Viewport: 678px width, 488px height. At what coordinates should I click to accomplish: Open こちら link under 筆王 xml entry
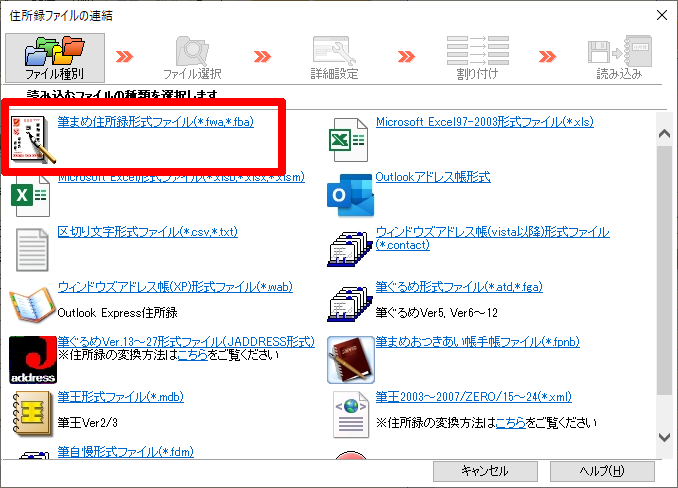coord(511,422)
